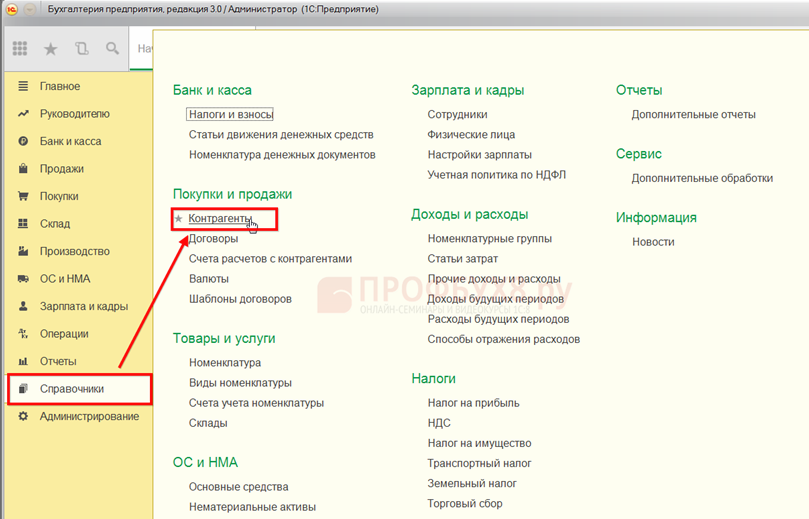Open Шаблоны договоров
The image size is (809, 519).
[x=240, y=299]
